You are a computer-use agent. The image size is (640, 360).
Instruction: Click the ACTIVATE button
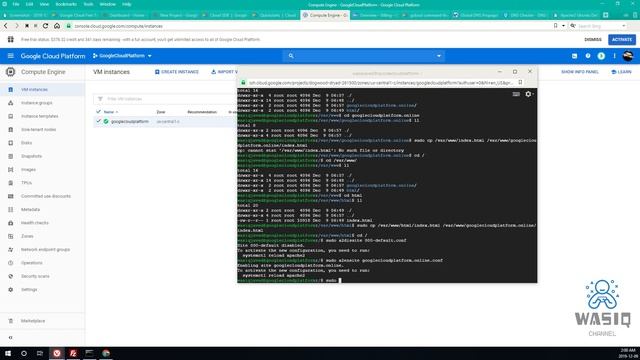(622, 40)
